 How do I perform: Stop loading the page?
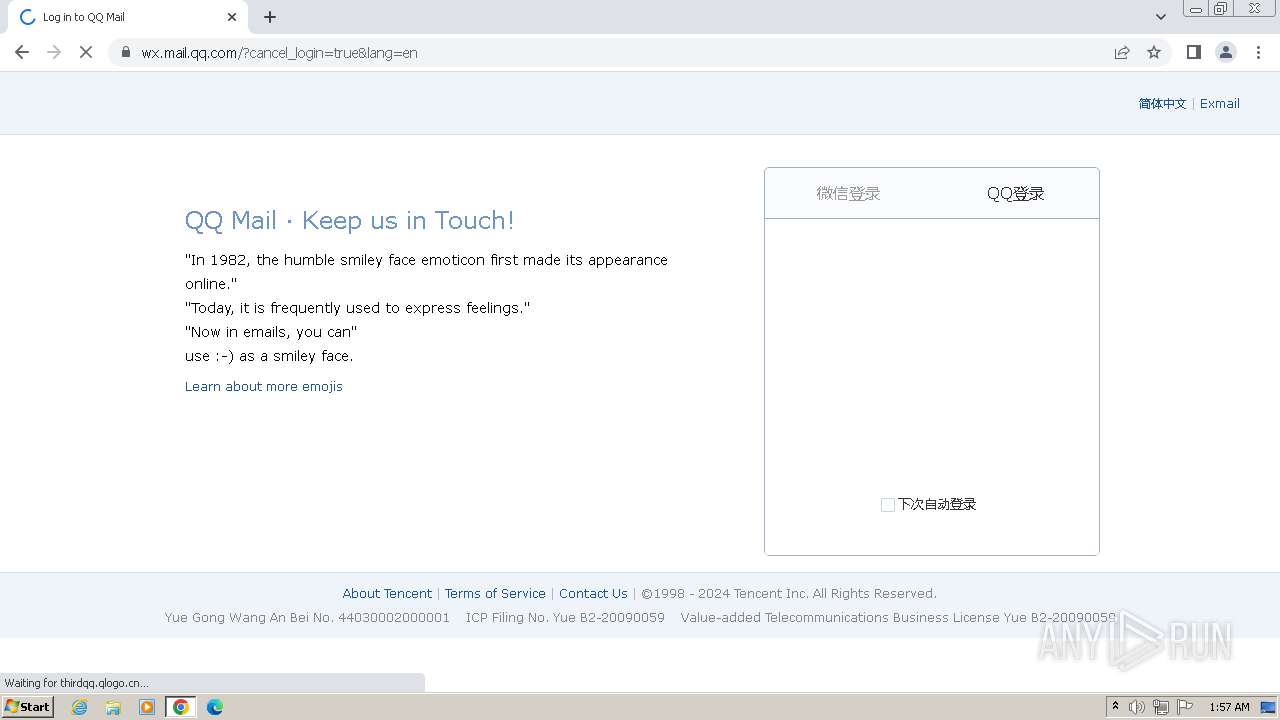(x=86, y=52)
